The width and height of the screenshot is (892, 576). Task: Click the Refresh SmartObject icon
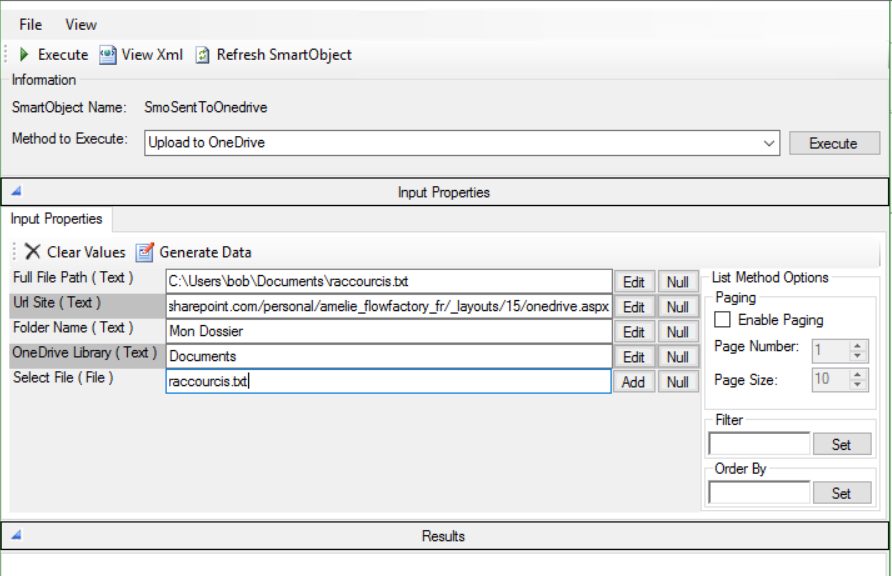click(x=202, y=55)
